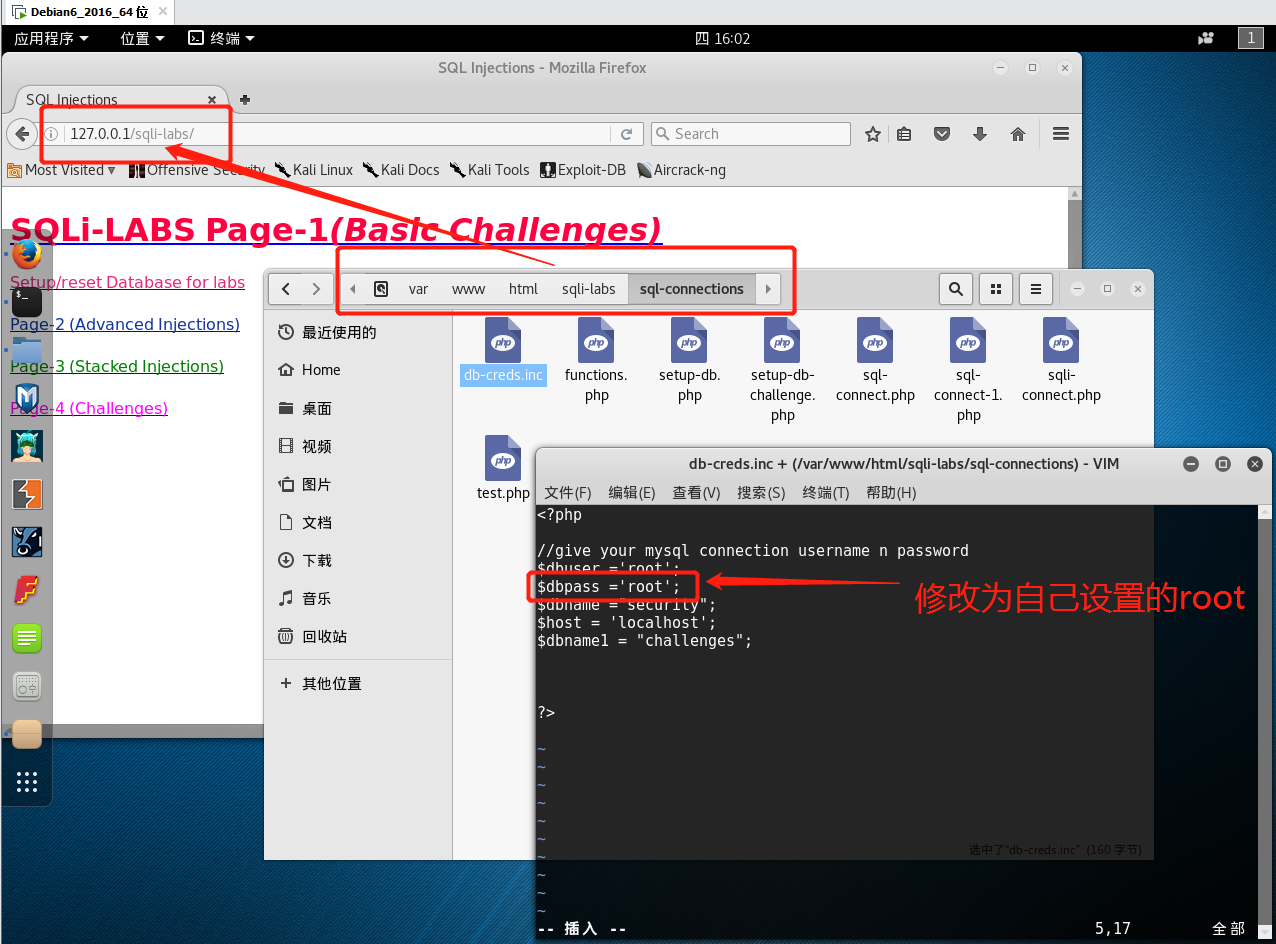The height and width of the screenshot is (944, 1276).
Task: Open the Pocket icon in Firefox toolbar
Action: tap(942, 134)
